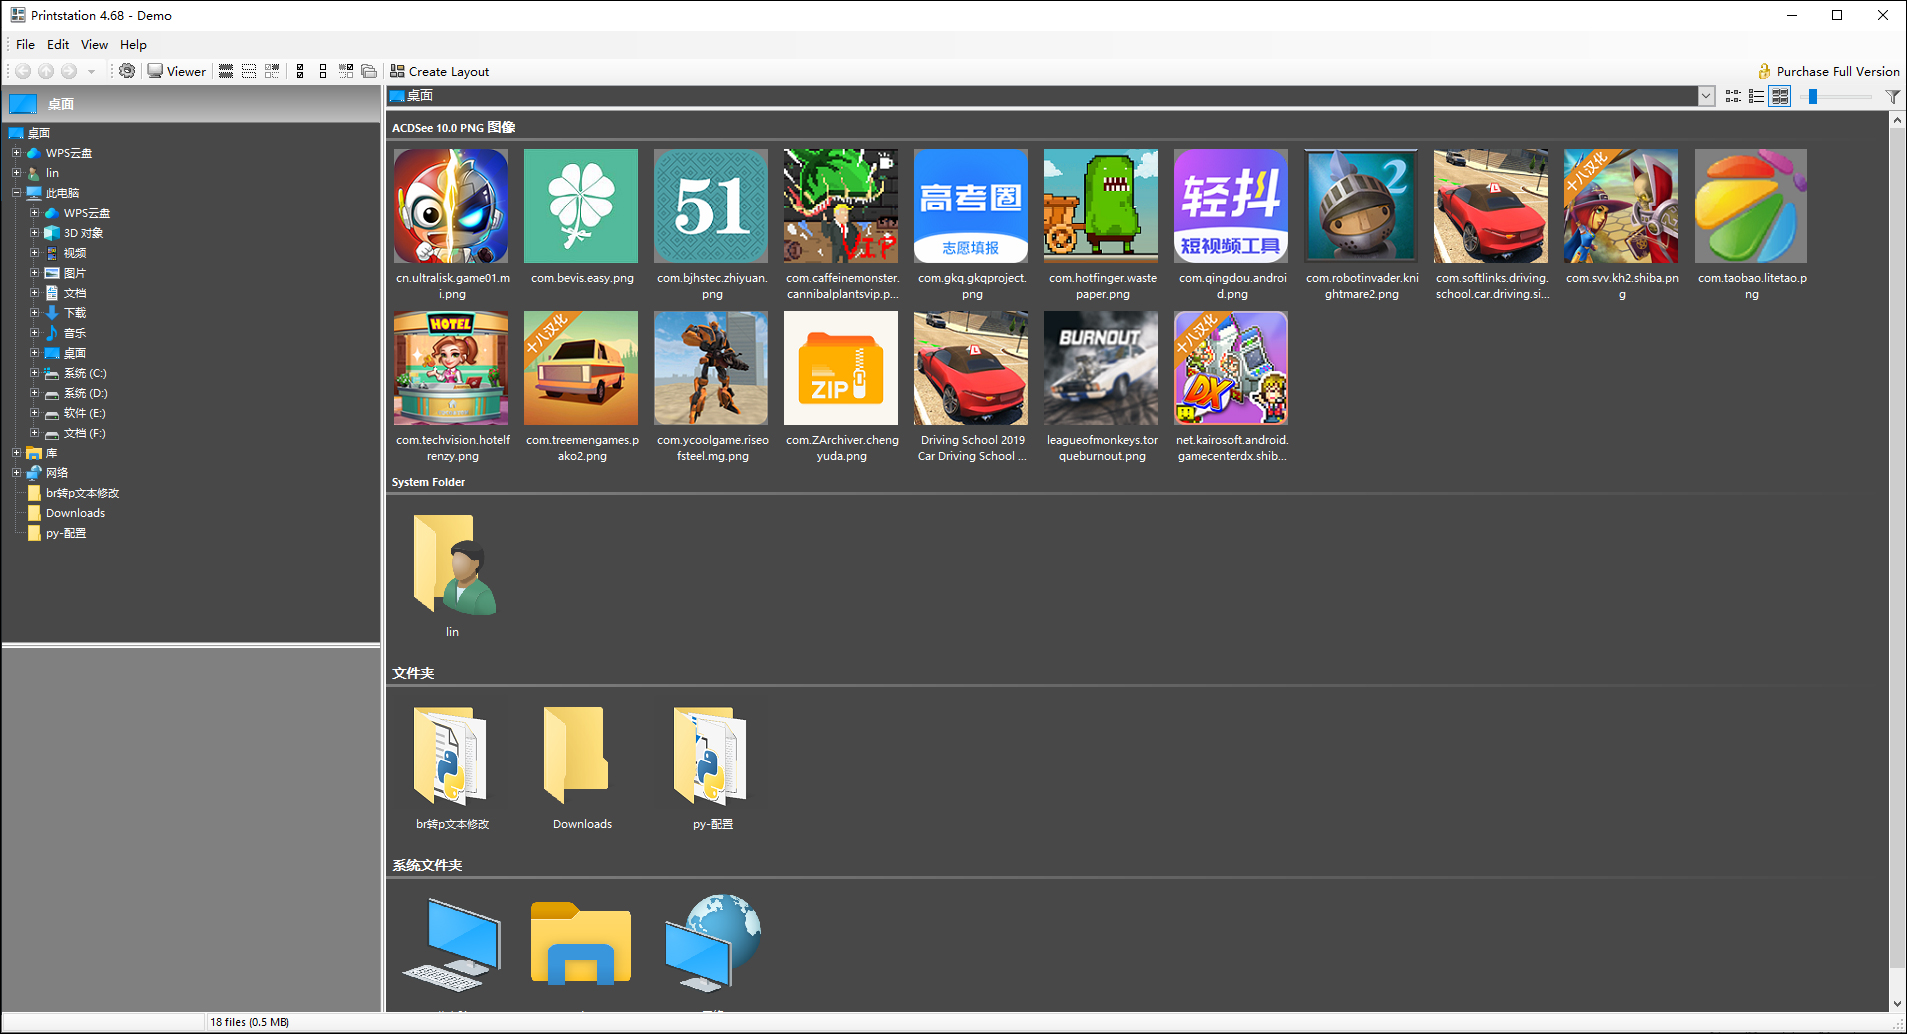This screenshot has width=1907, height=1034.
Task: Select the py-配置 folder icon in file pane
Action: coord(711,756)
